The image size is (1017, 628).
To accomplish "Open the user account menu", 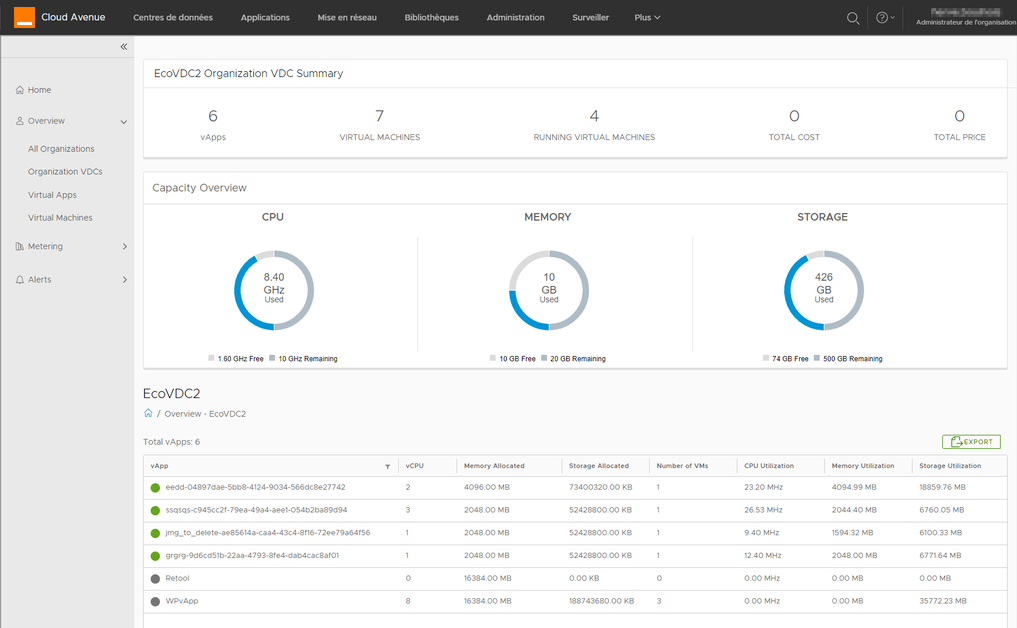I will click(966, 17).
